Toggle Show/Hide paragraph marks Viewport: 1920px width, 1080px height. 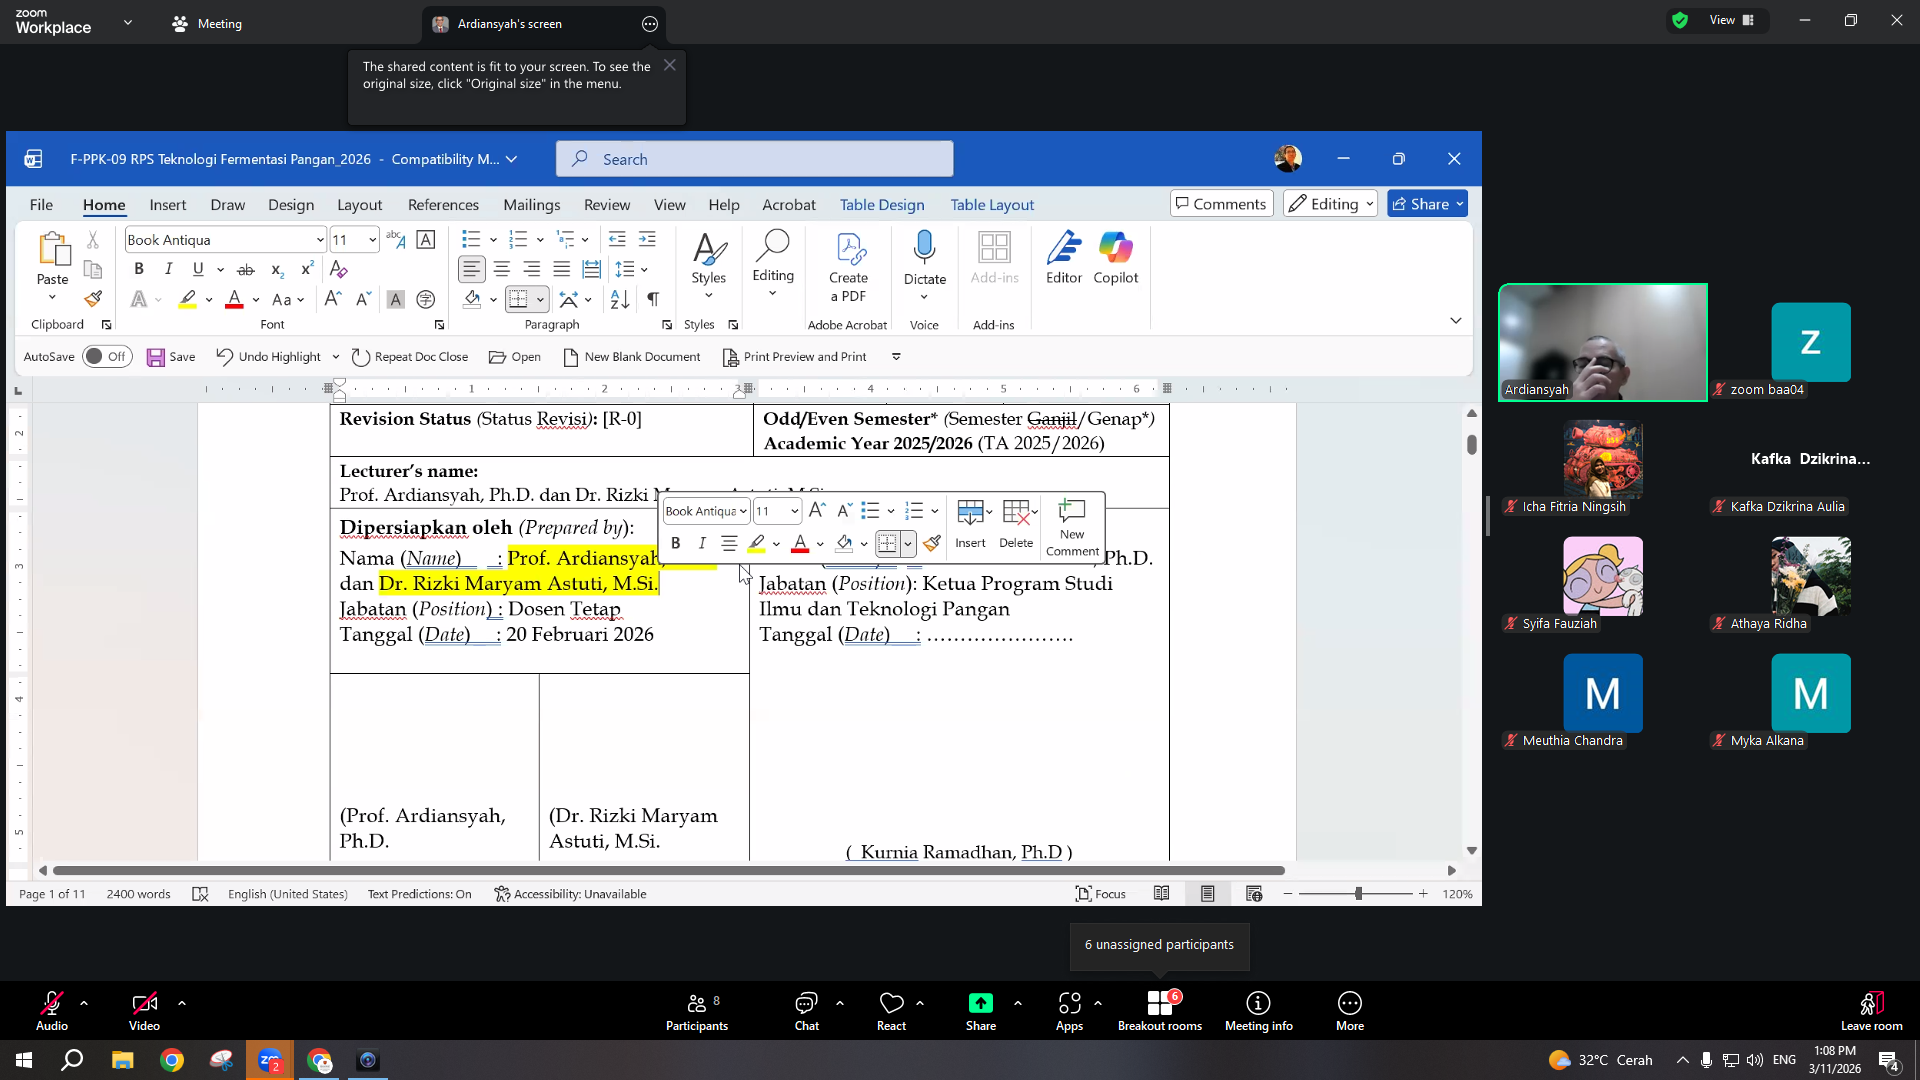pyautogui.click(x=653, y=299)
